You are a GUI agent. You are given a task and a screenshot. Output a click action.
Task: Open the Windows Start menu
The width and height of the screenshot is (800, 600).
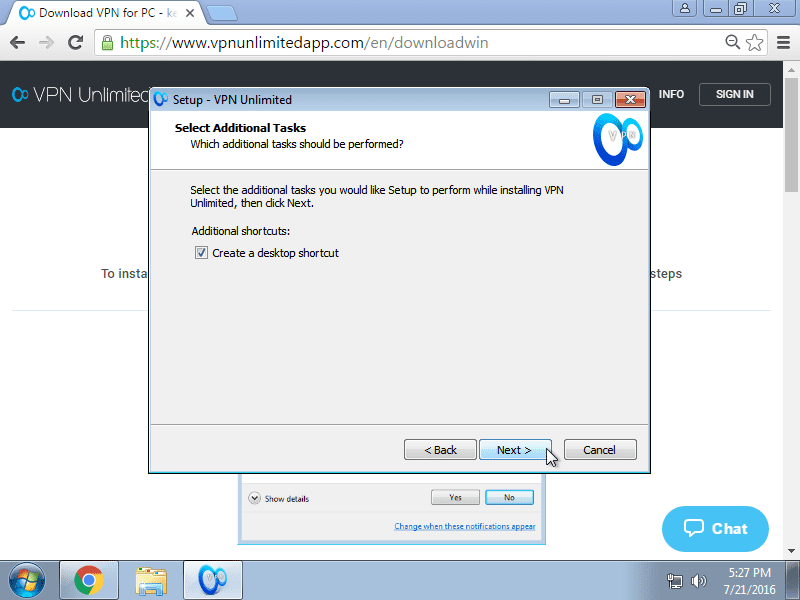tap(25, 580)
